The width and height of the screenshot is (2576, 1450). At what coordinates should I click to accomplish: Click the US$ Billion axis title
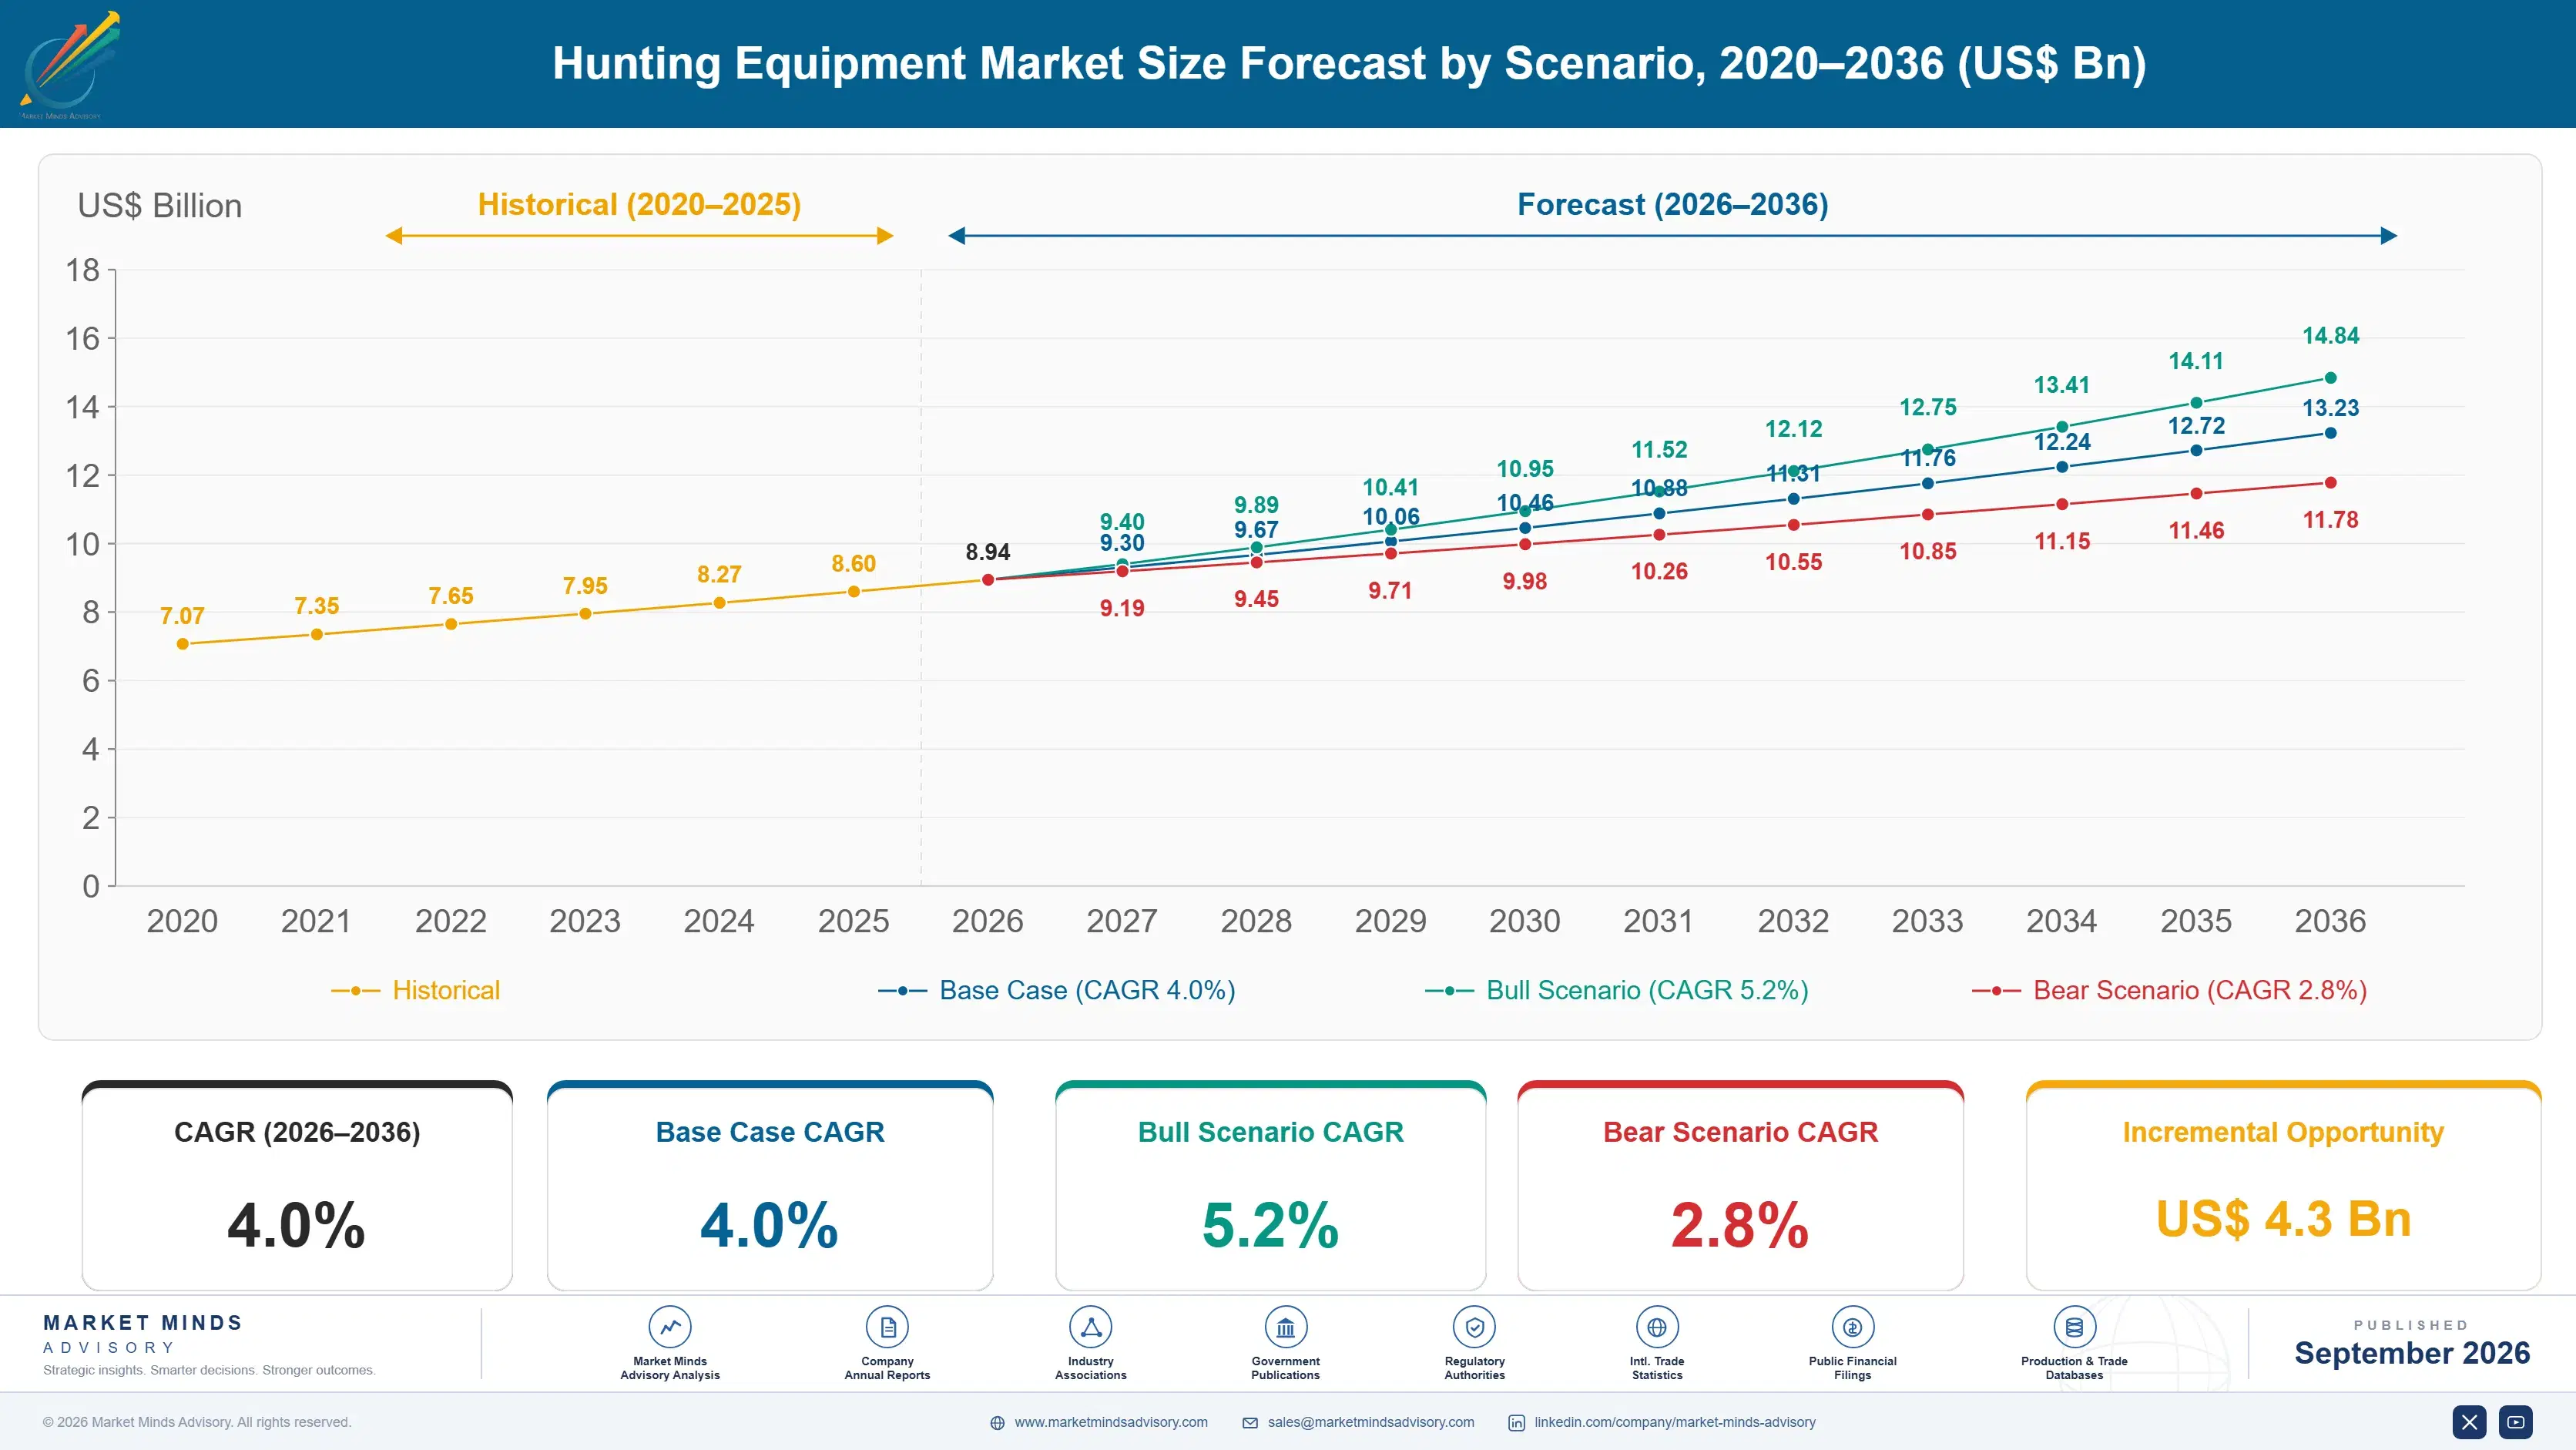click(160, 206)
